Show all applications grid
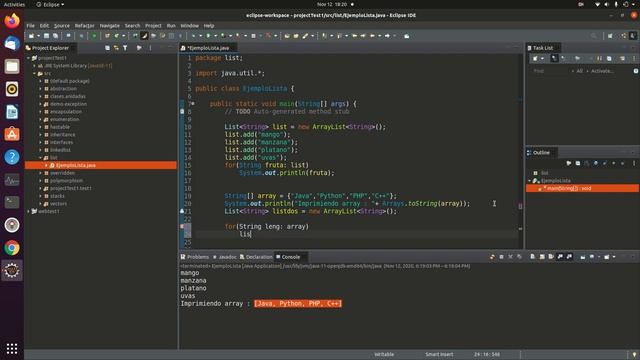Image resolution: width=640 pixels, height=360 pixels. pyautogui.click(x=12, y=348)
